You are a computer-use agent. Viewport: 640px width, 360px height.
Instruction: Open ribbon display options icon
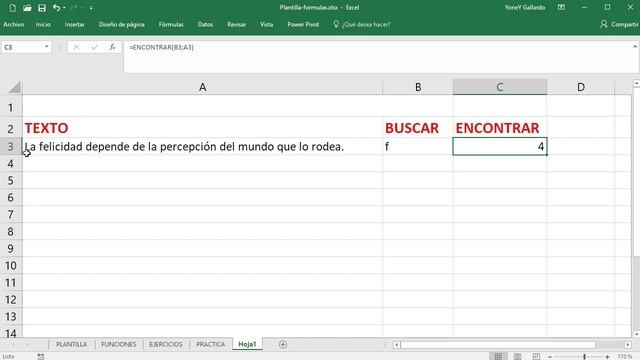[561, 7]
